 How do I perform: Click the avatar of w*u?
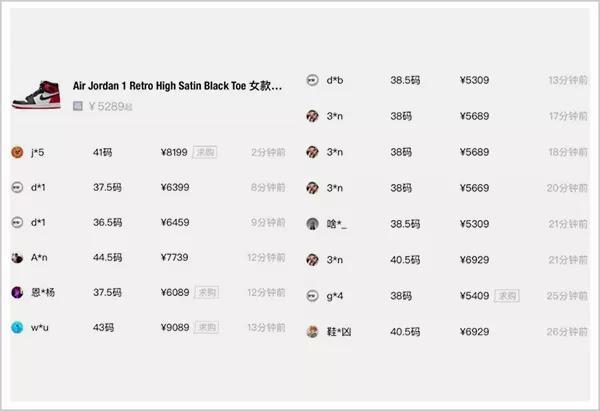coord(17,327)
